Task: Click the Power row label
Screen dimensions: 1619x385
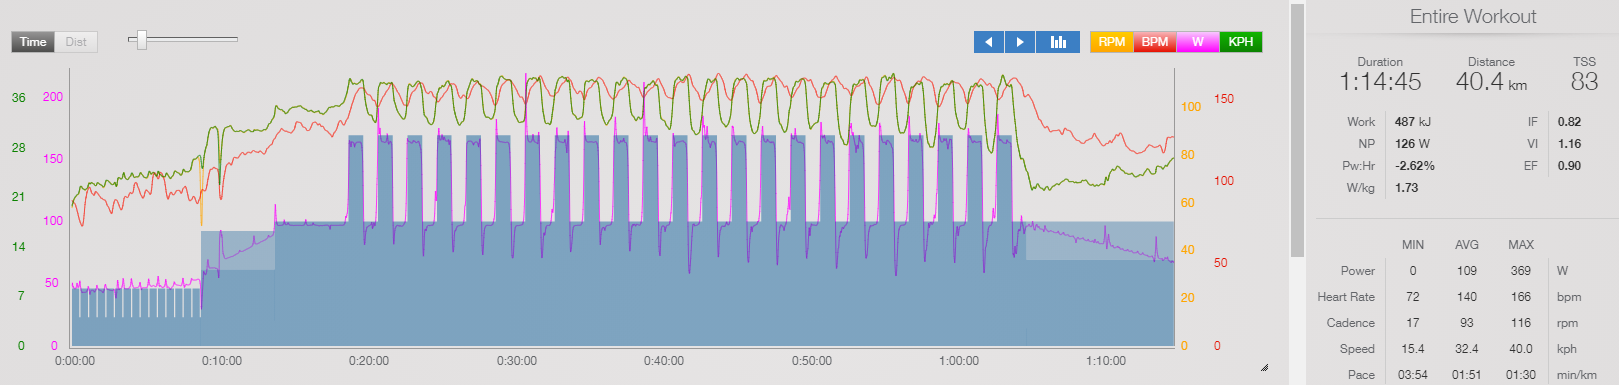Action: click(x=1357, y=271)
